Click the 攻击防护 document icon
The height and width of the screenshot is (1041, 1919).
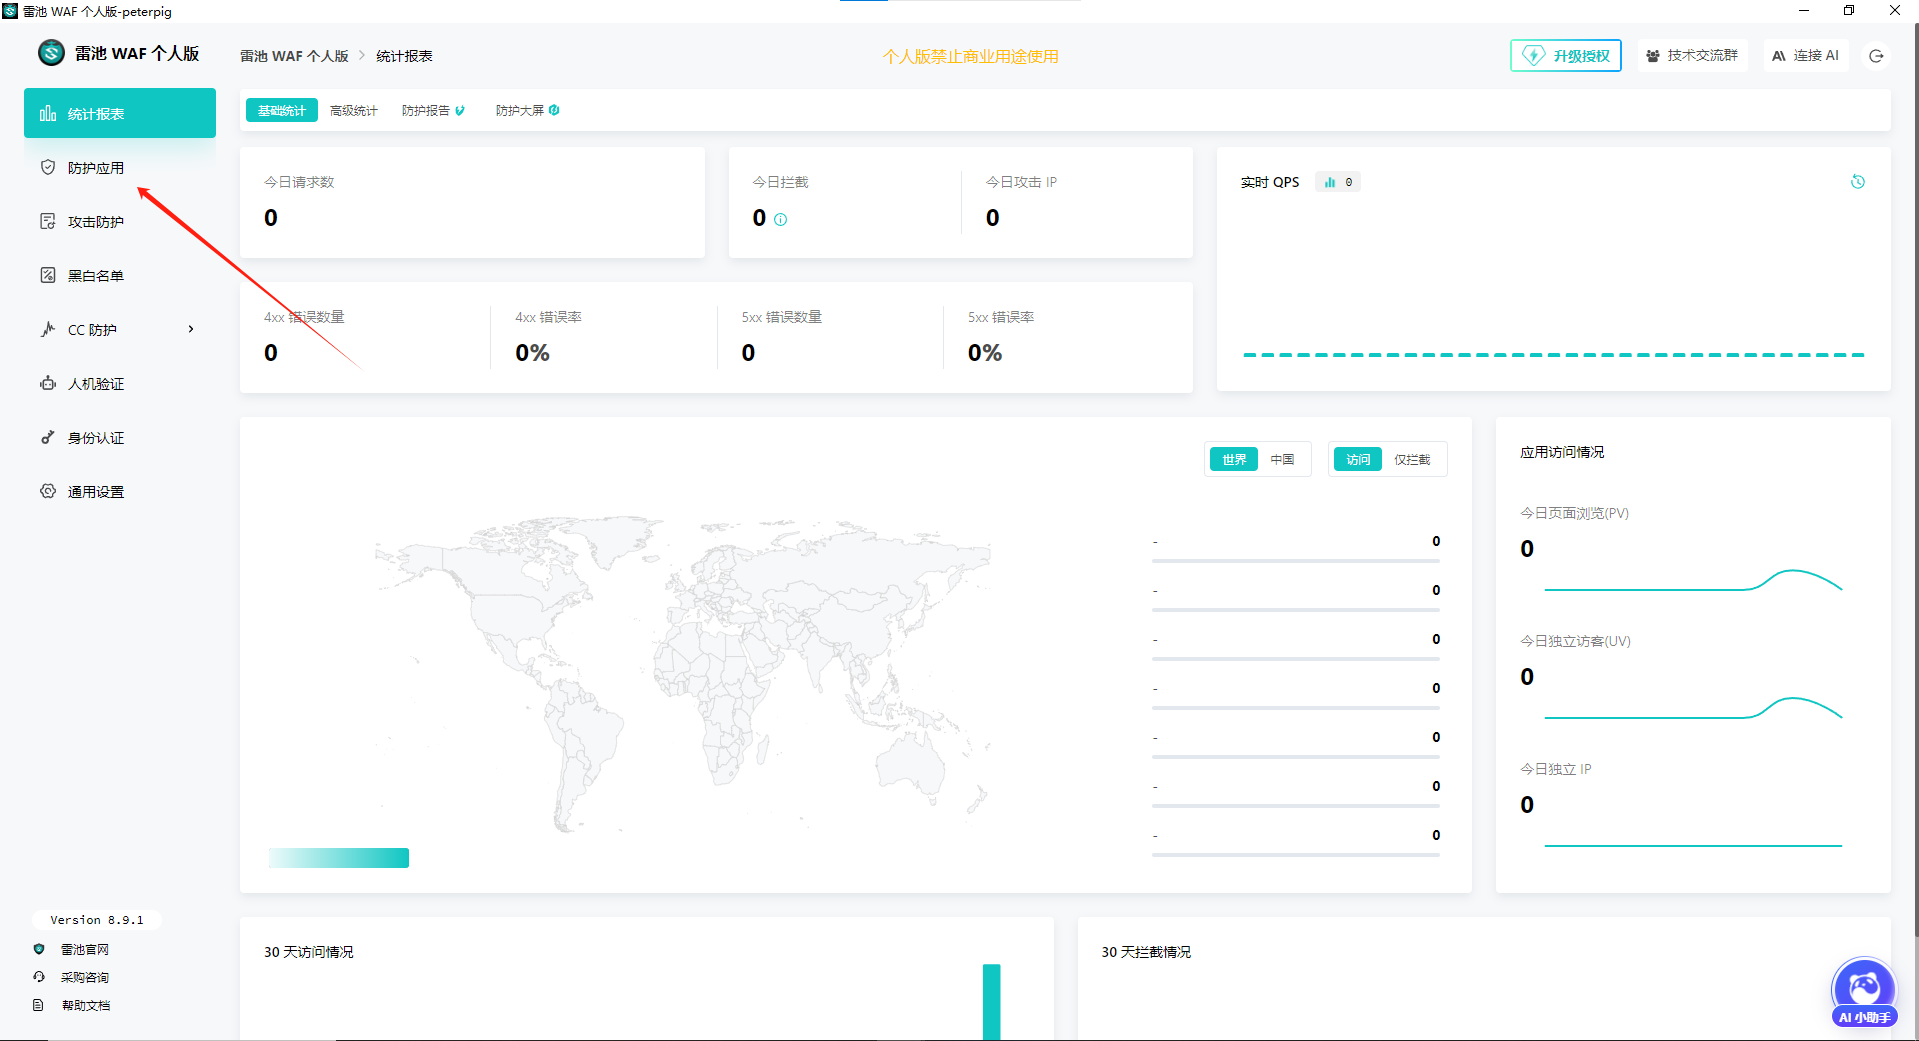(x=47, y=221)
